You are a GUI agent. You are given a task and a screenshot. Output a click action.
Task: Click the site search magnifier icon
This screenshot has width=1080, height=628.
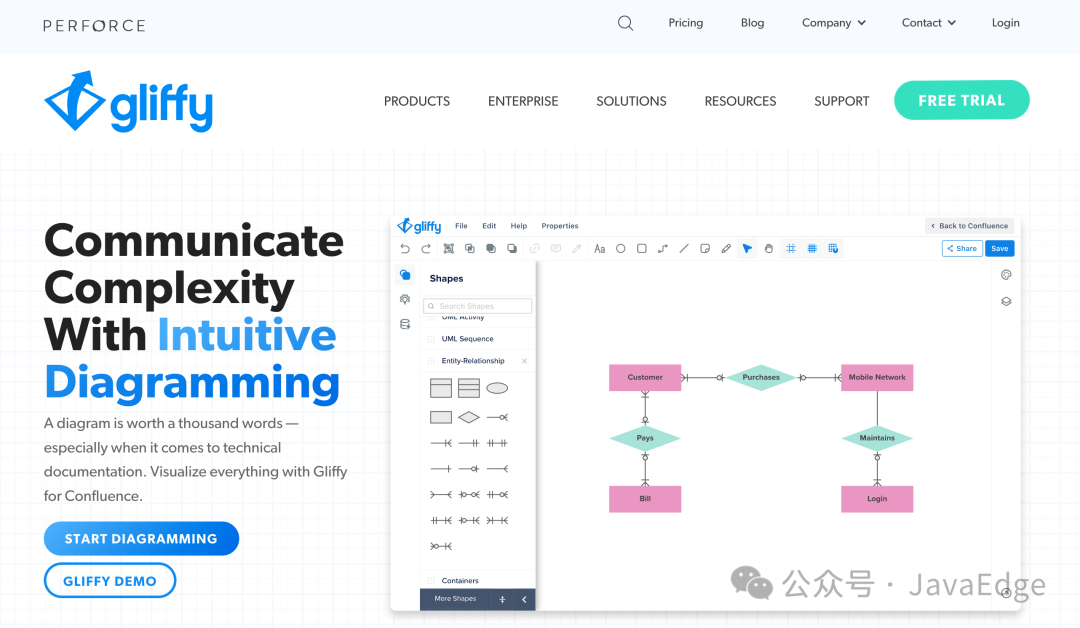click(x=625, y=23)
